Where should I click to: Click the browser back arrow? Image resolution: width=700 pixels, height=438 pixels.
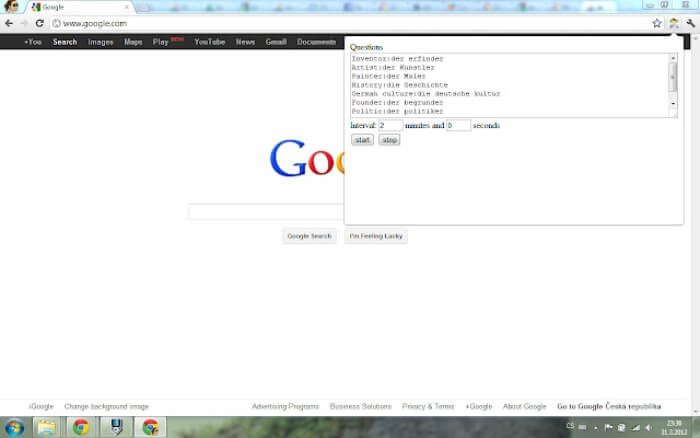[x=9, y=23]
